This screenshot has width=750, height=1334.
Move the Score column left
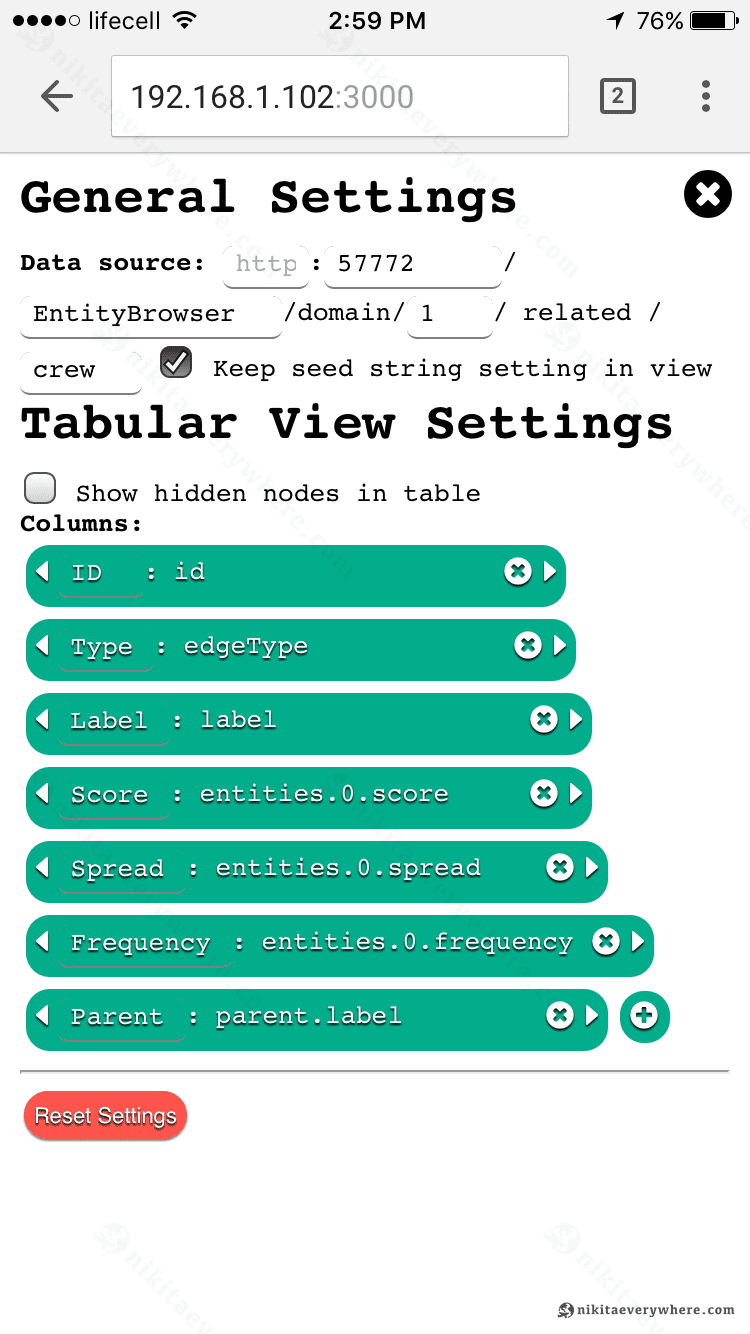42,793
